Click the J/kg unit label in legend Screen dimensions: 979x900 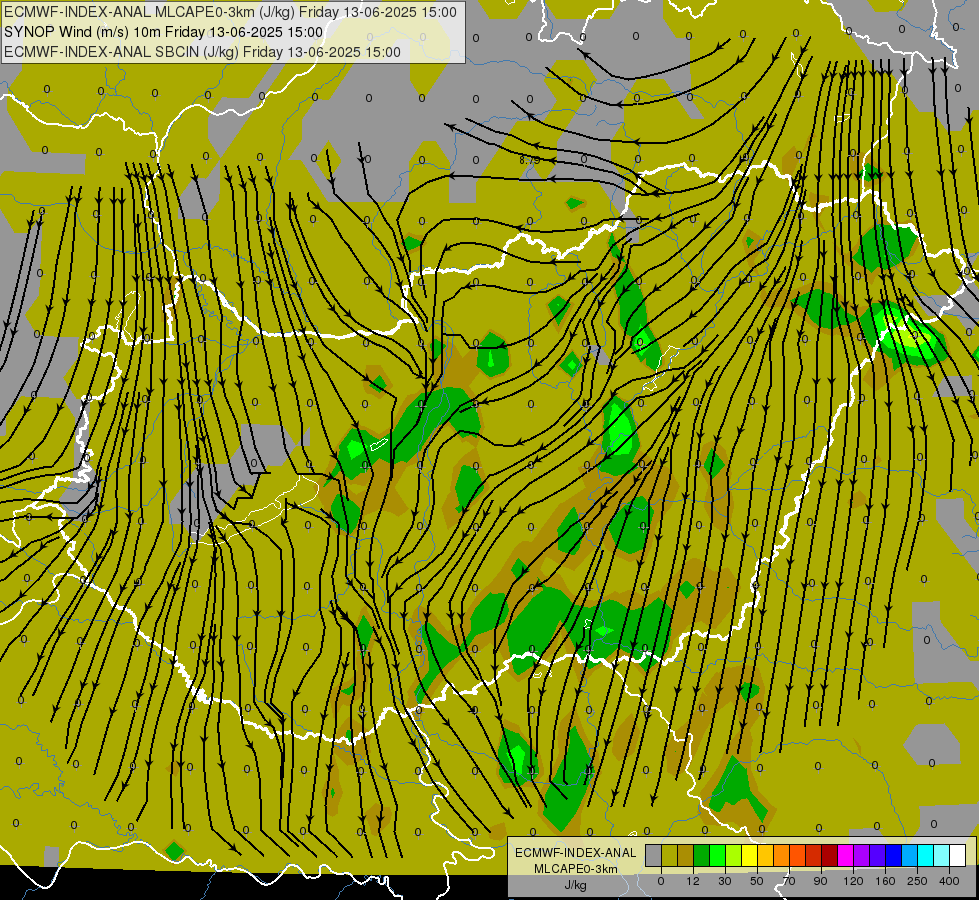pos(575,885)
